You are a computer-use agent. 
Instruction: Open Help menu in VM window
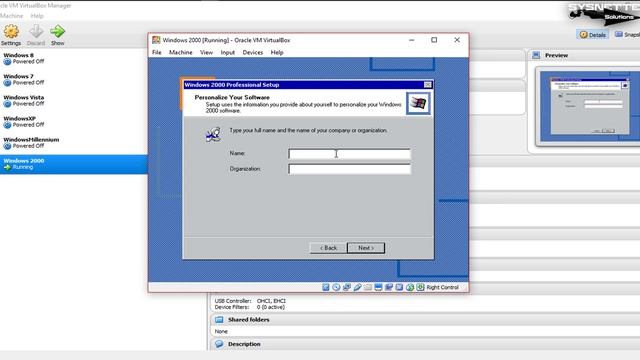tap(277, 53)
